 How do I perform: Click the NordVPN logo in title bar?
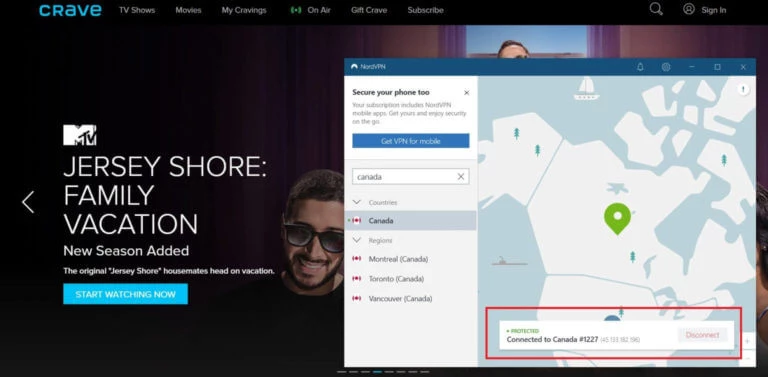coord(355,67)
